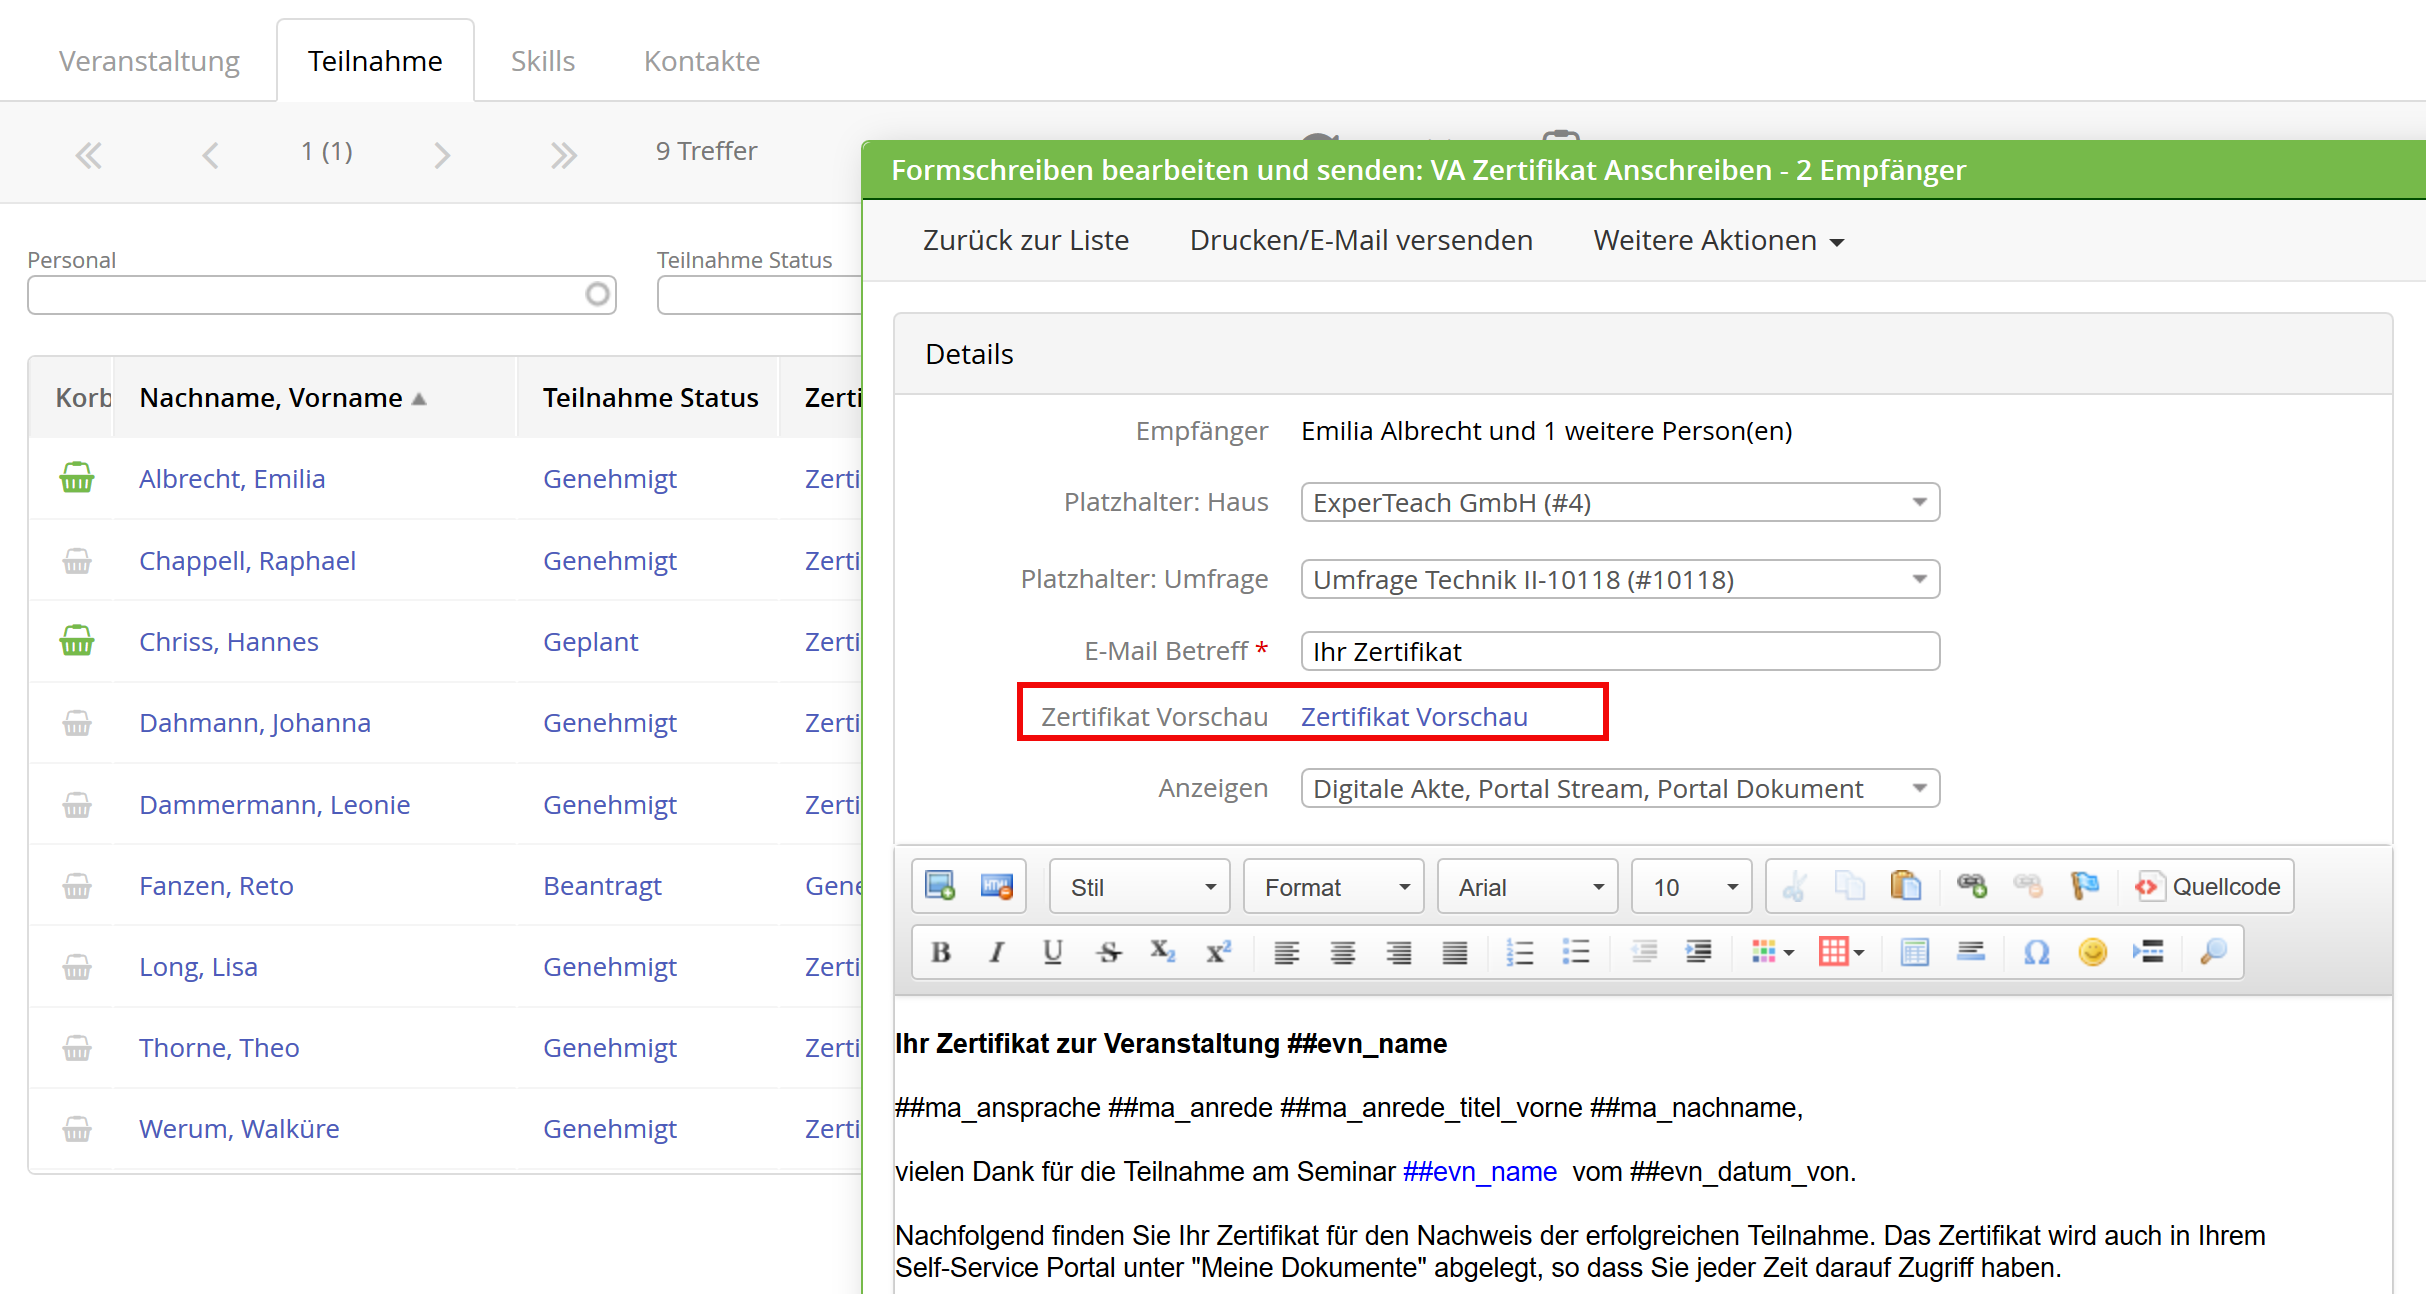Insert a bulleted list

[1576, 952]
